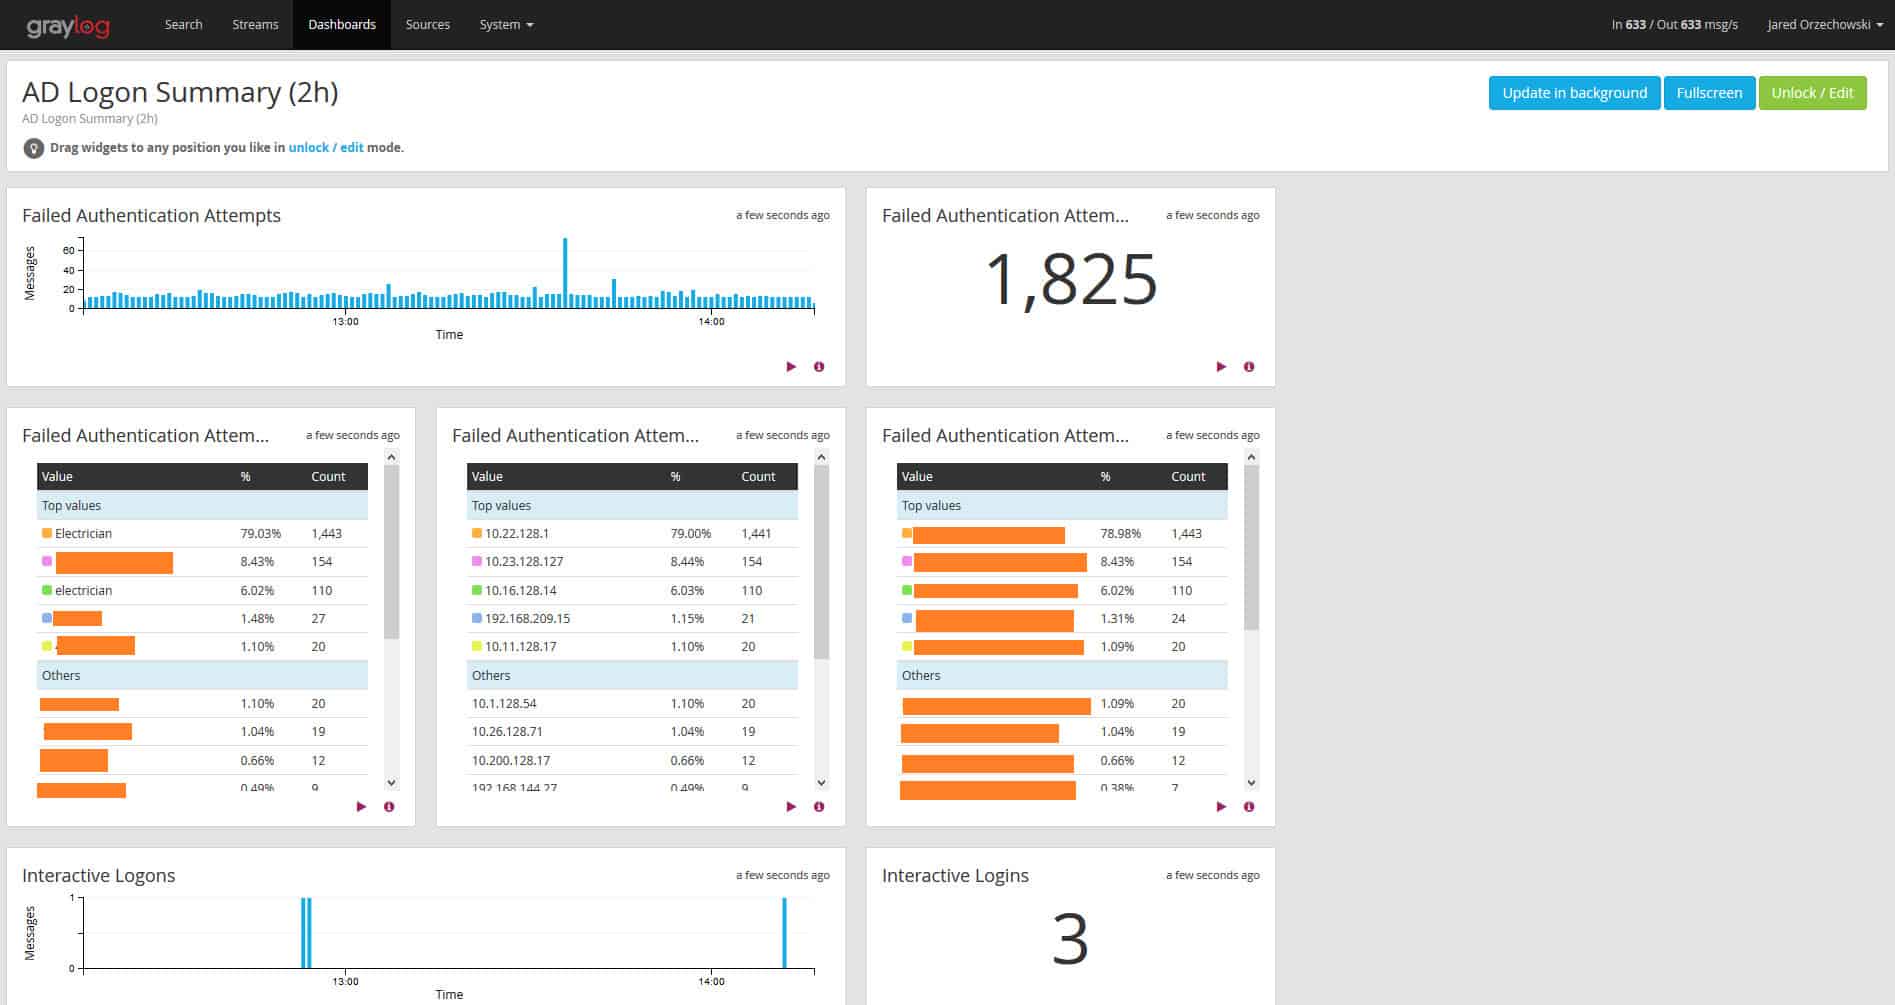Click play on the IP address quick values widget
Image resolution: width=1895 pixels, height=1005 pixels.
coord(791,807)
